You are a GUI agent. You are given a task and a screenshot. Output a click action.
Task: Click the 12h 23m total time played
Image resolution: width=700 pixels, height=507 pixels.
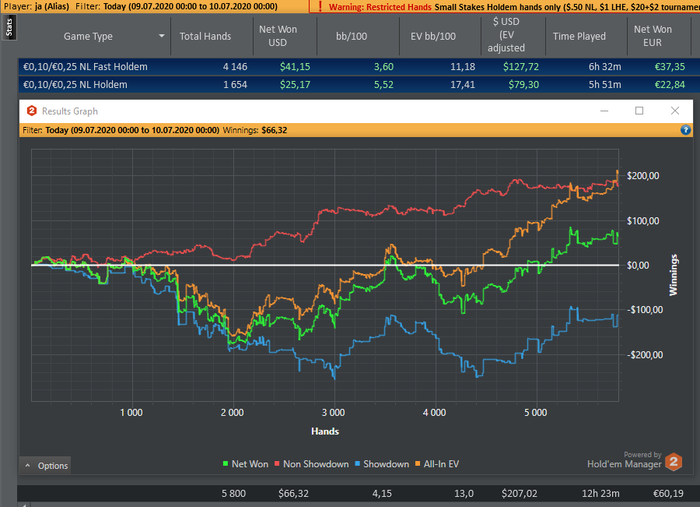pyautogui.click(x=600, y=494)
